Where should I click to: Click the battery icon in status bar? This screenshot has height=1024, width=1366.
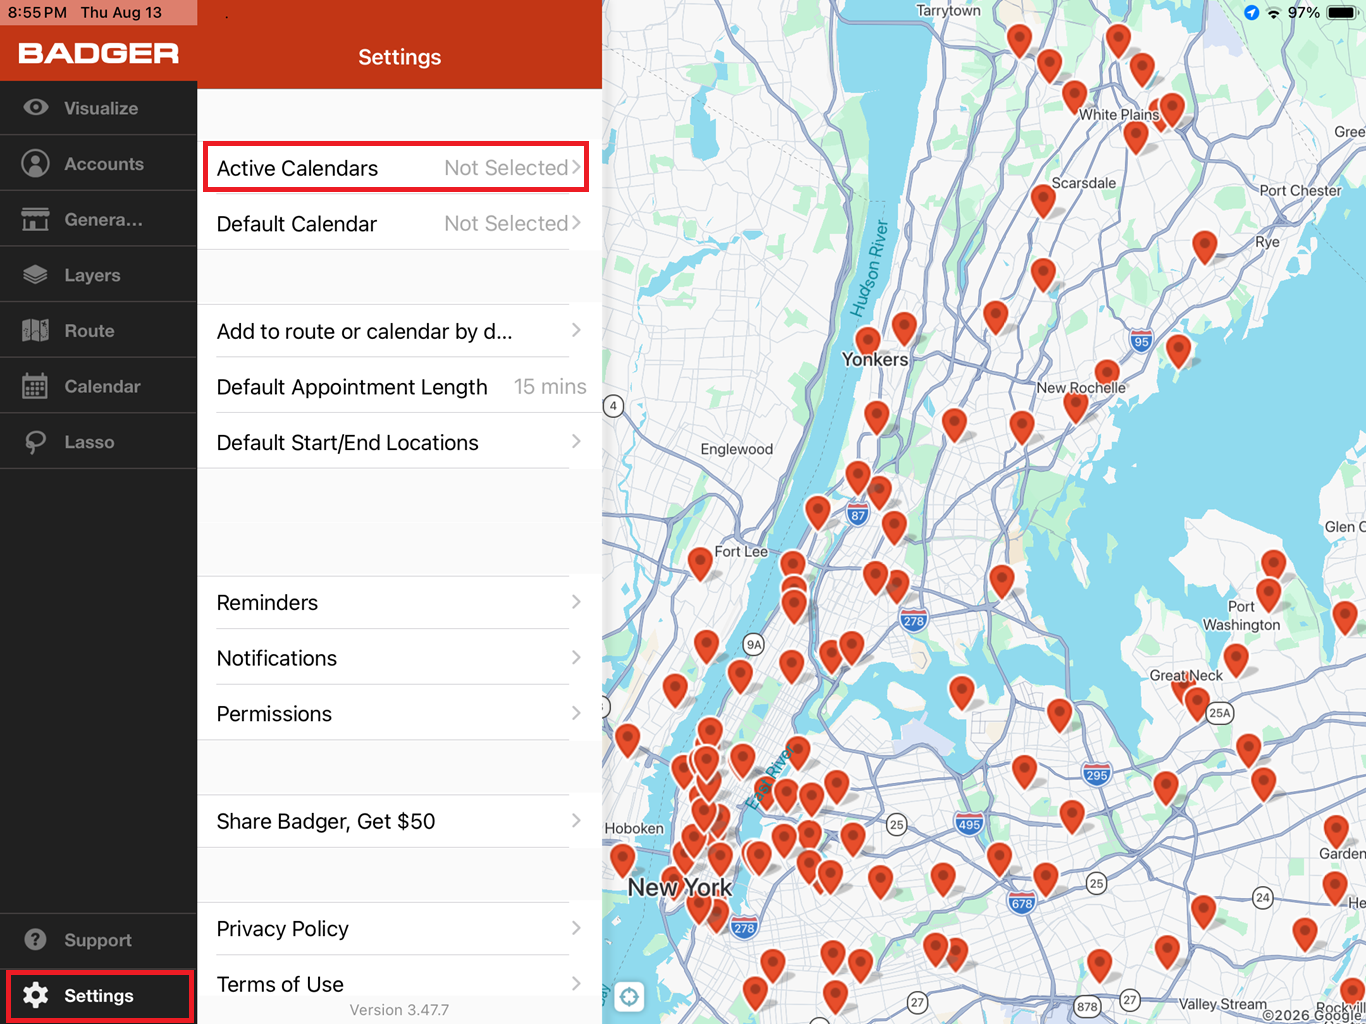tap(1342, 13)
